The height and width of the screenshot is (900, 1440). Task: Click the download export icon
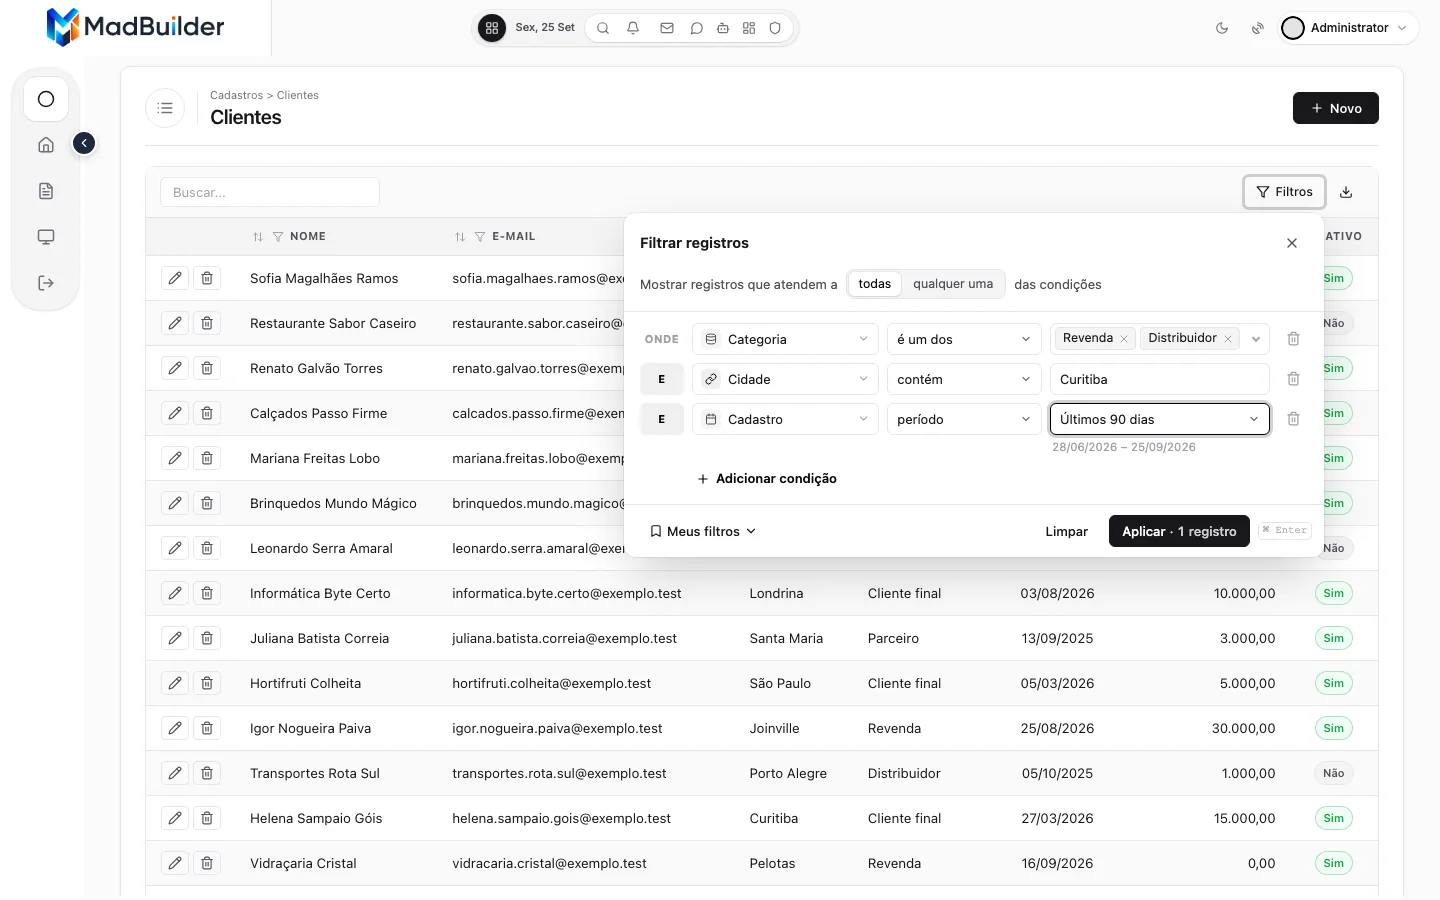[x=1346, y=192]
